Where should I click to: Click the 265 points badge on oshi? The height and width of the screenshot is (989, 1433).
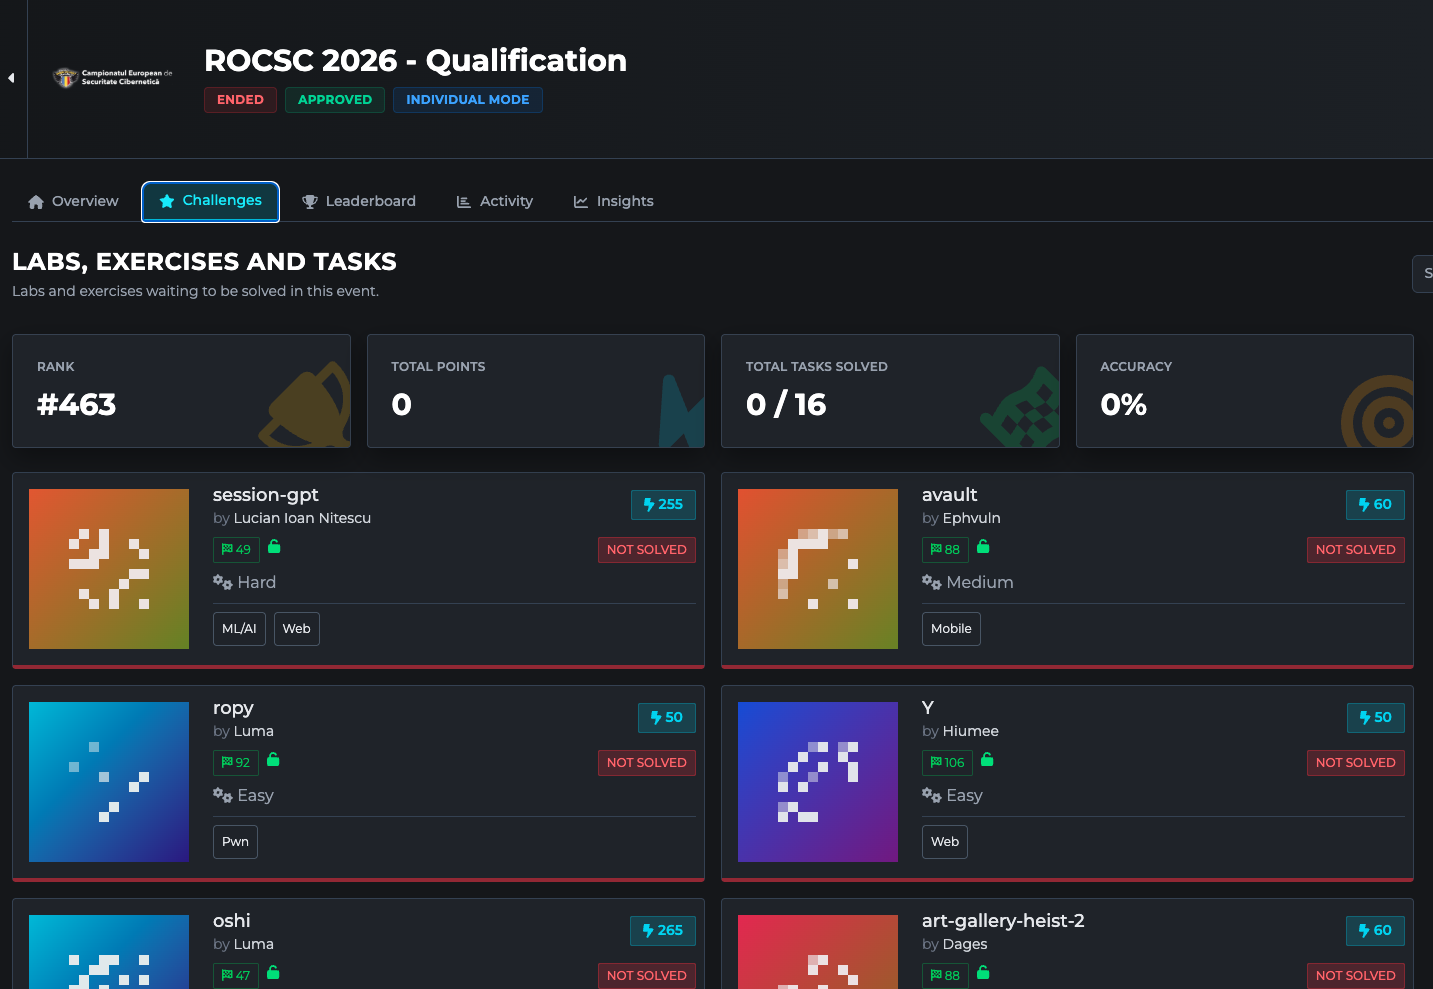663,931
